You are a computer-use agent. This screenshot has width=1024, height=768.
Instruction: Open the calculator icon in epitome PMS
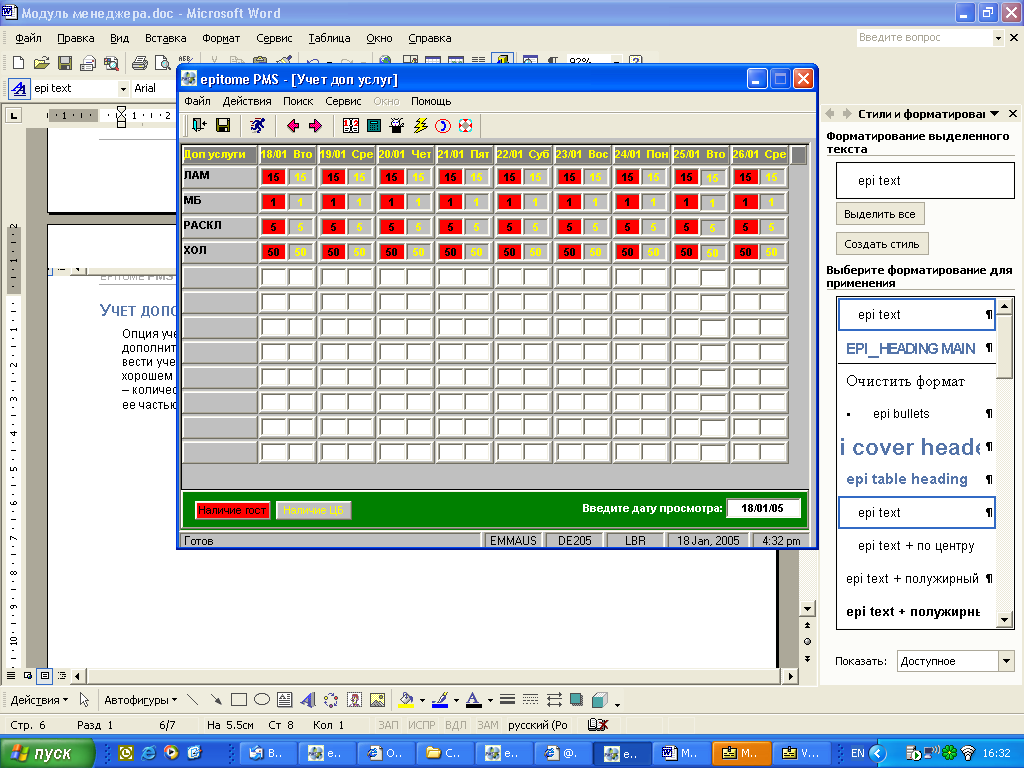374,125
